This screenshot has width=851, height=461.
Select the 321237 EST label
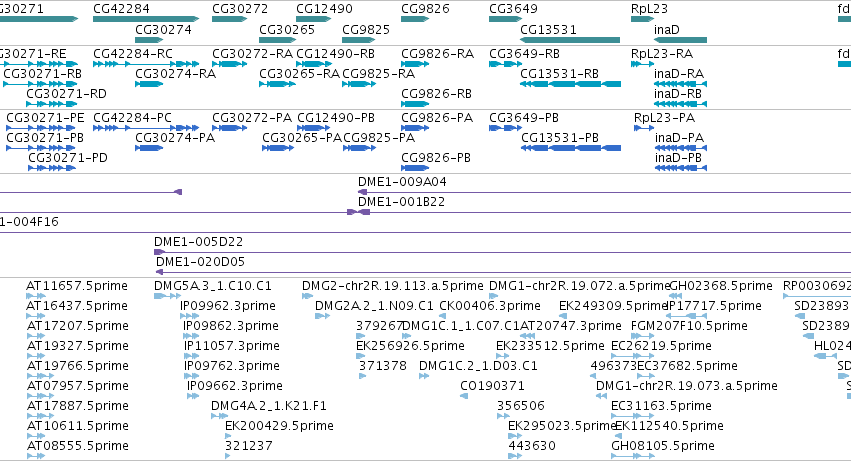click(x=249, y=446)
